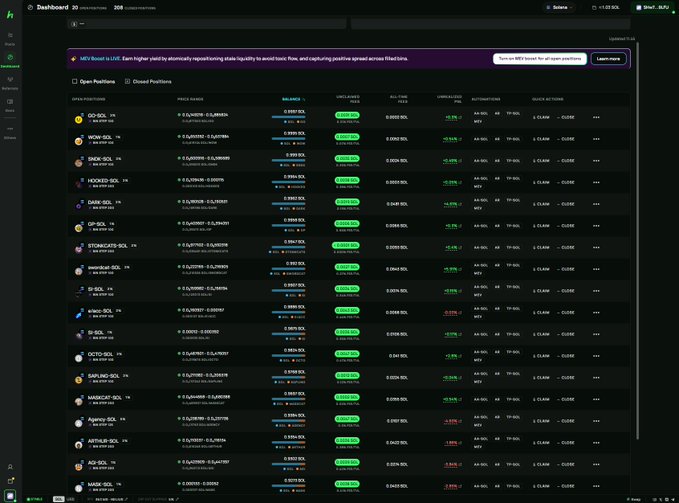Click the Unrealized PnL column header
This screenshot has width=679, height=503.
coord(449,99)
